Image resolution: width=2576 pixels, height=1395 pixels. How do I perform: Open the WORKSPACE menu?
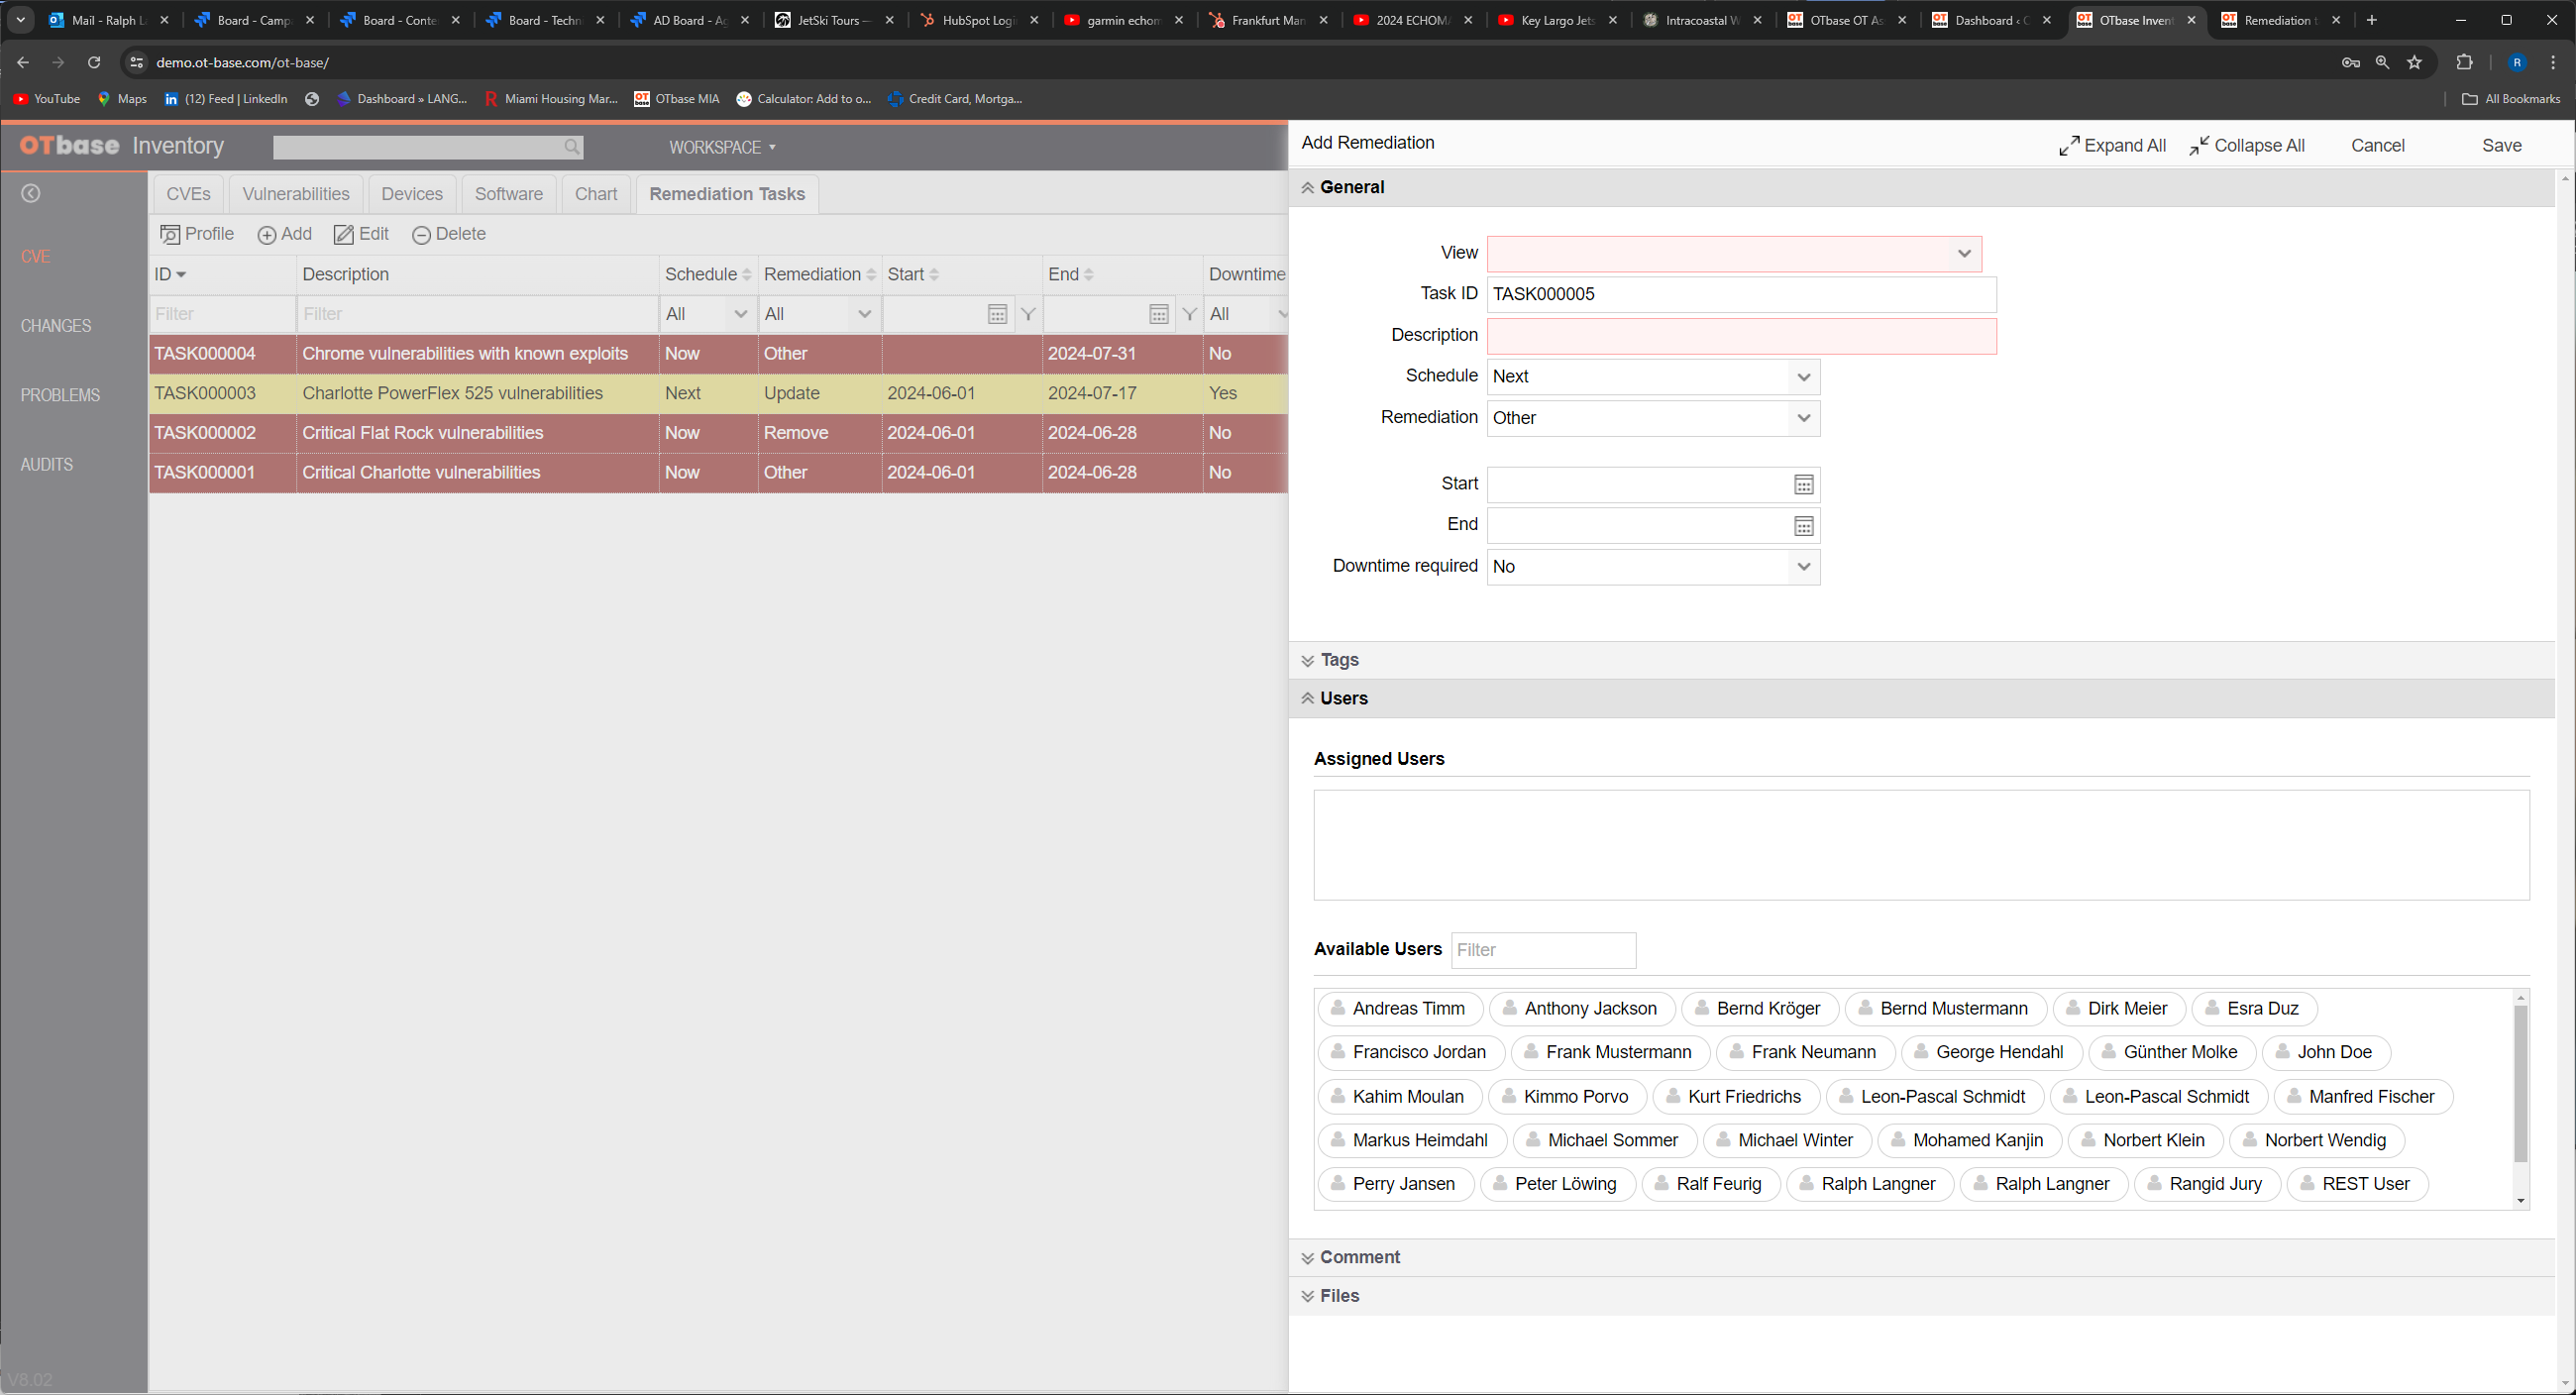click(x=722, y=147)
